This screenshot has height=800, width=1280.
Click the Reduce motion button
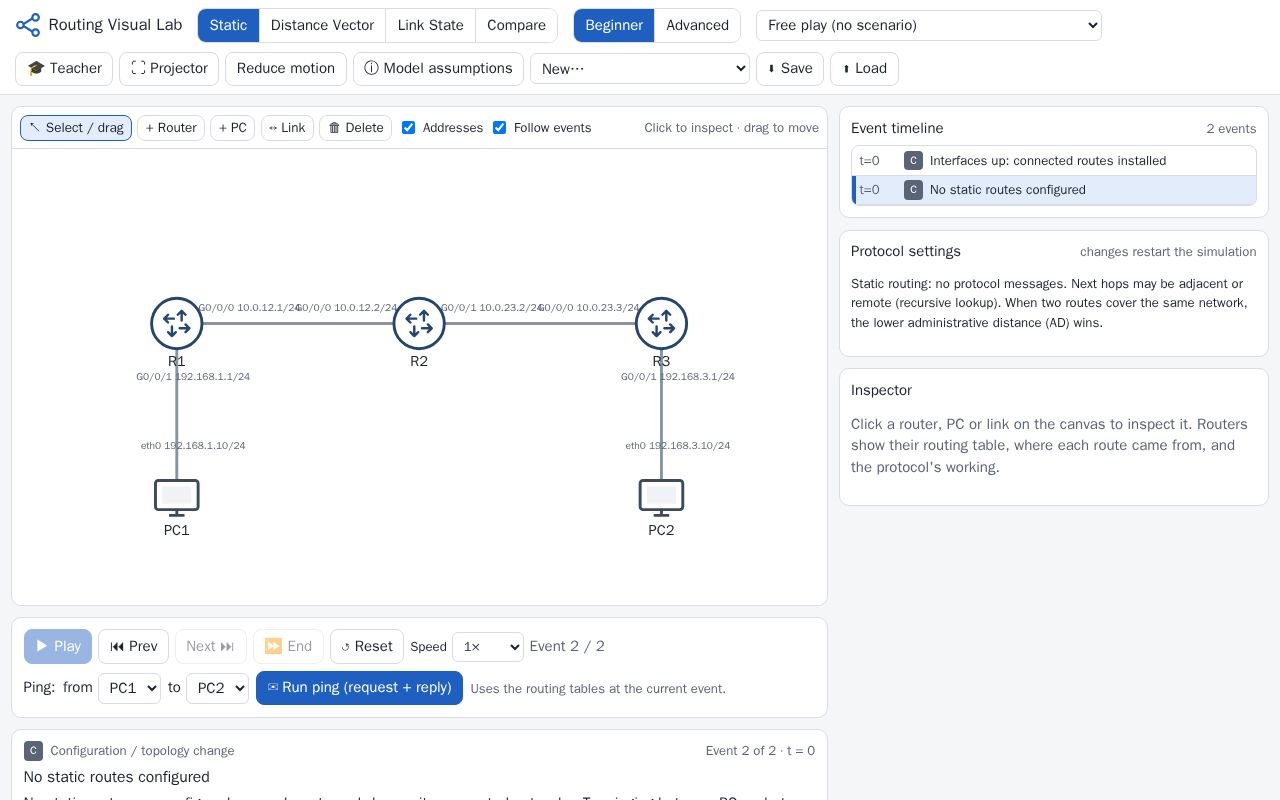point(286,69)
